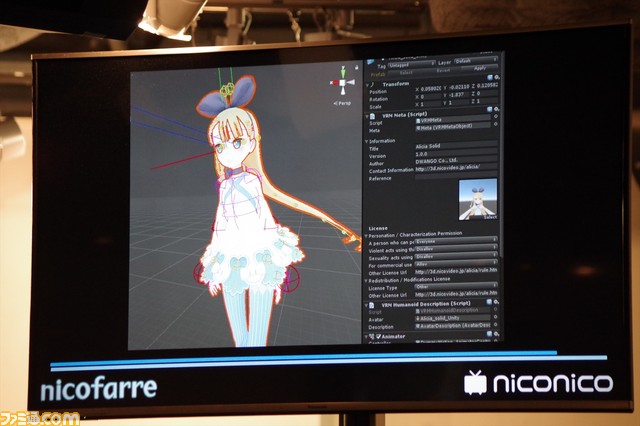This screenshot has width=640, height=426.
Task: Click the Title field 'Alicia Solid'
Action: [x=456, y=145]
